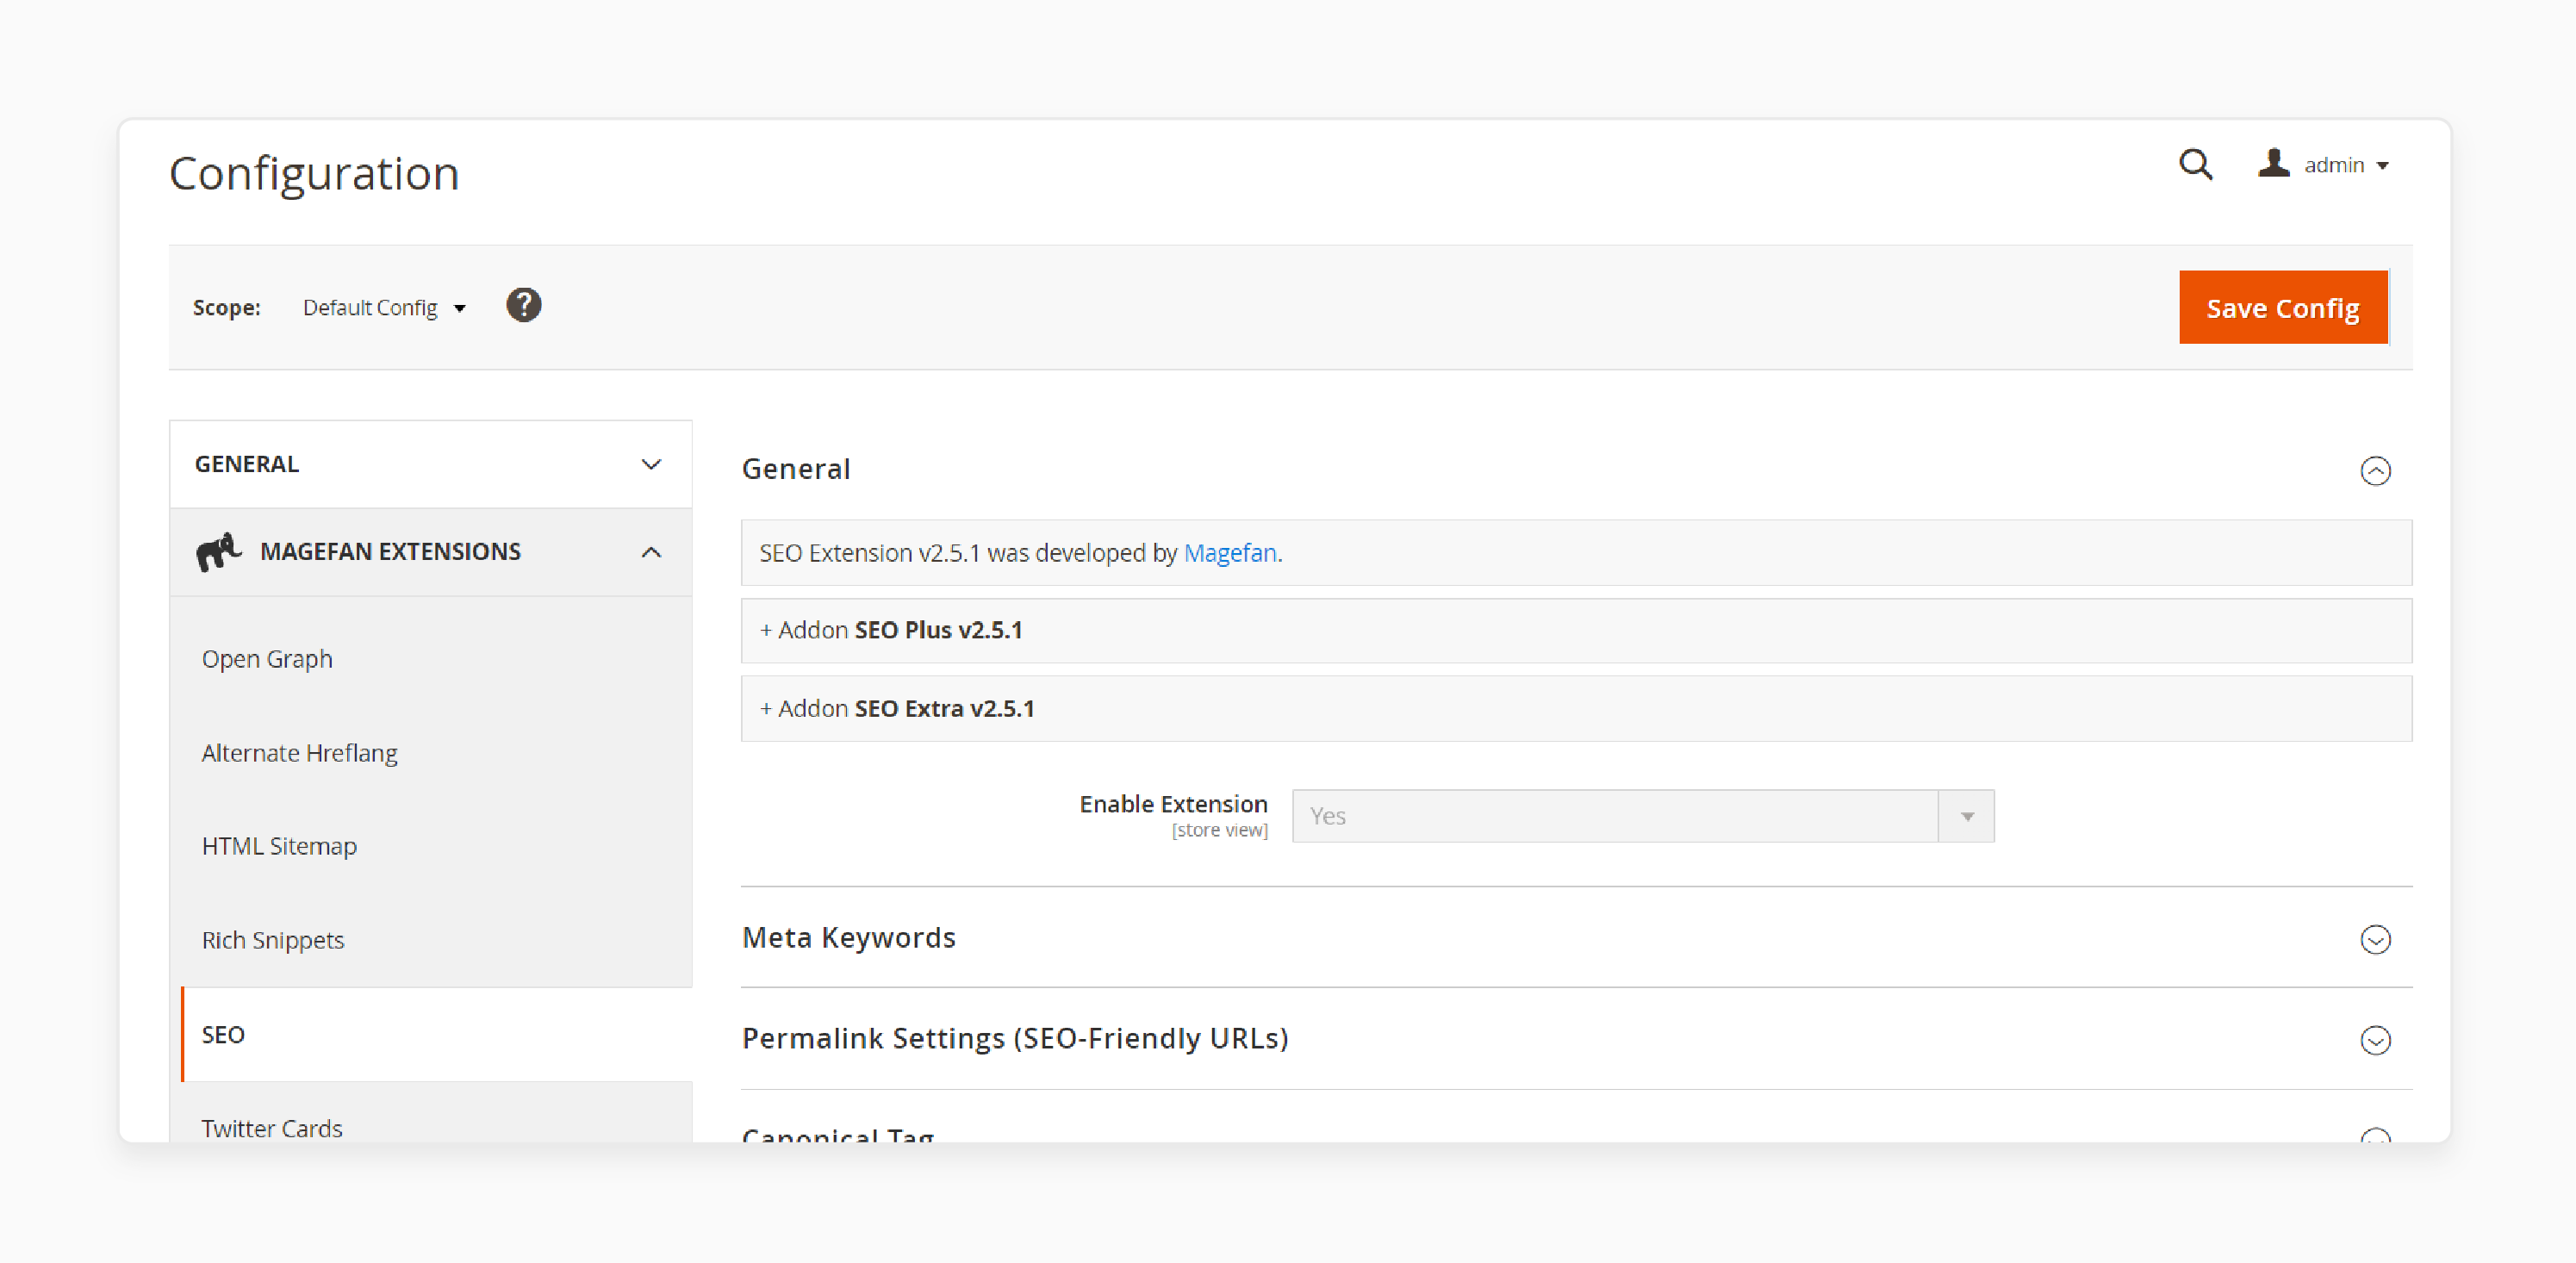This screenshot has height=1263, width=2576.
Task: Click the MAGEFAN EXTENSIONS section label
Action: tap(390, 551)
